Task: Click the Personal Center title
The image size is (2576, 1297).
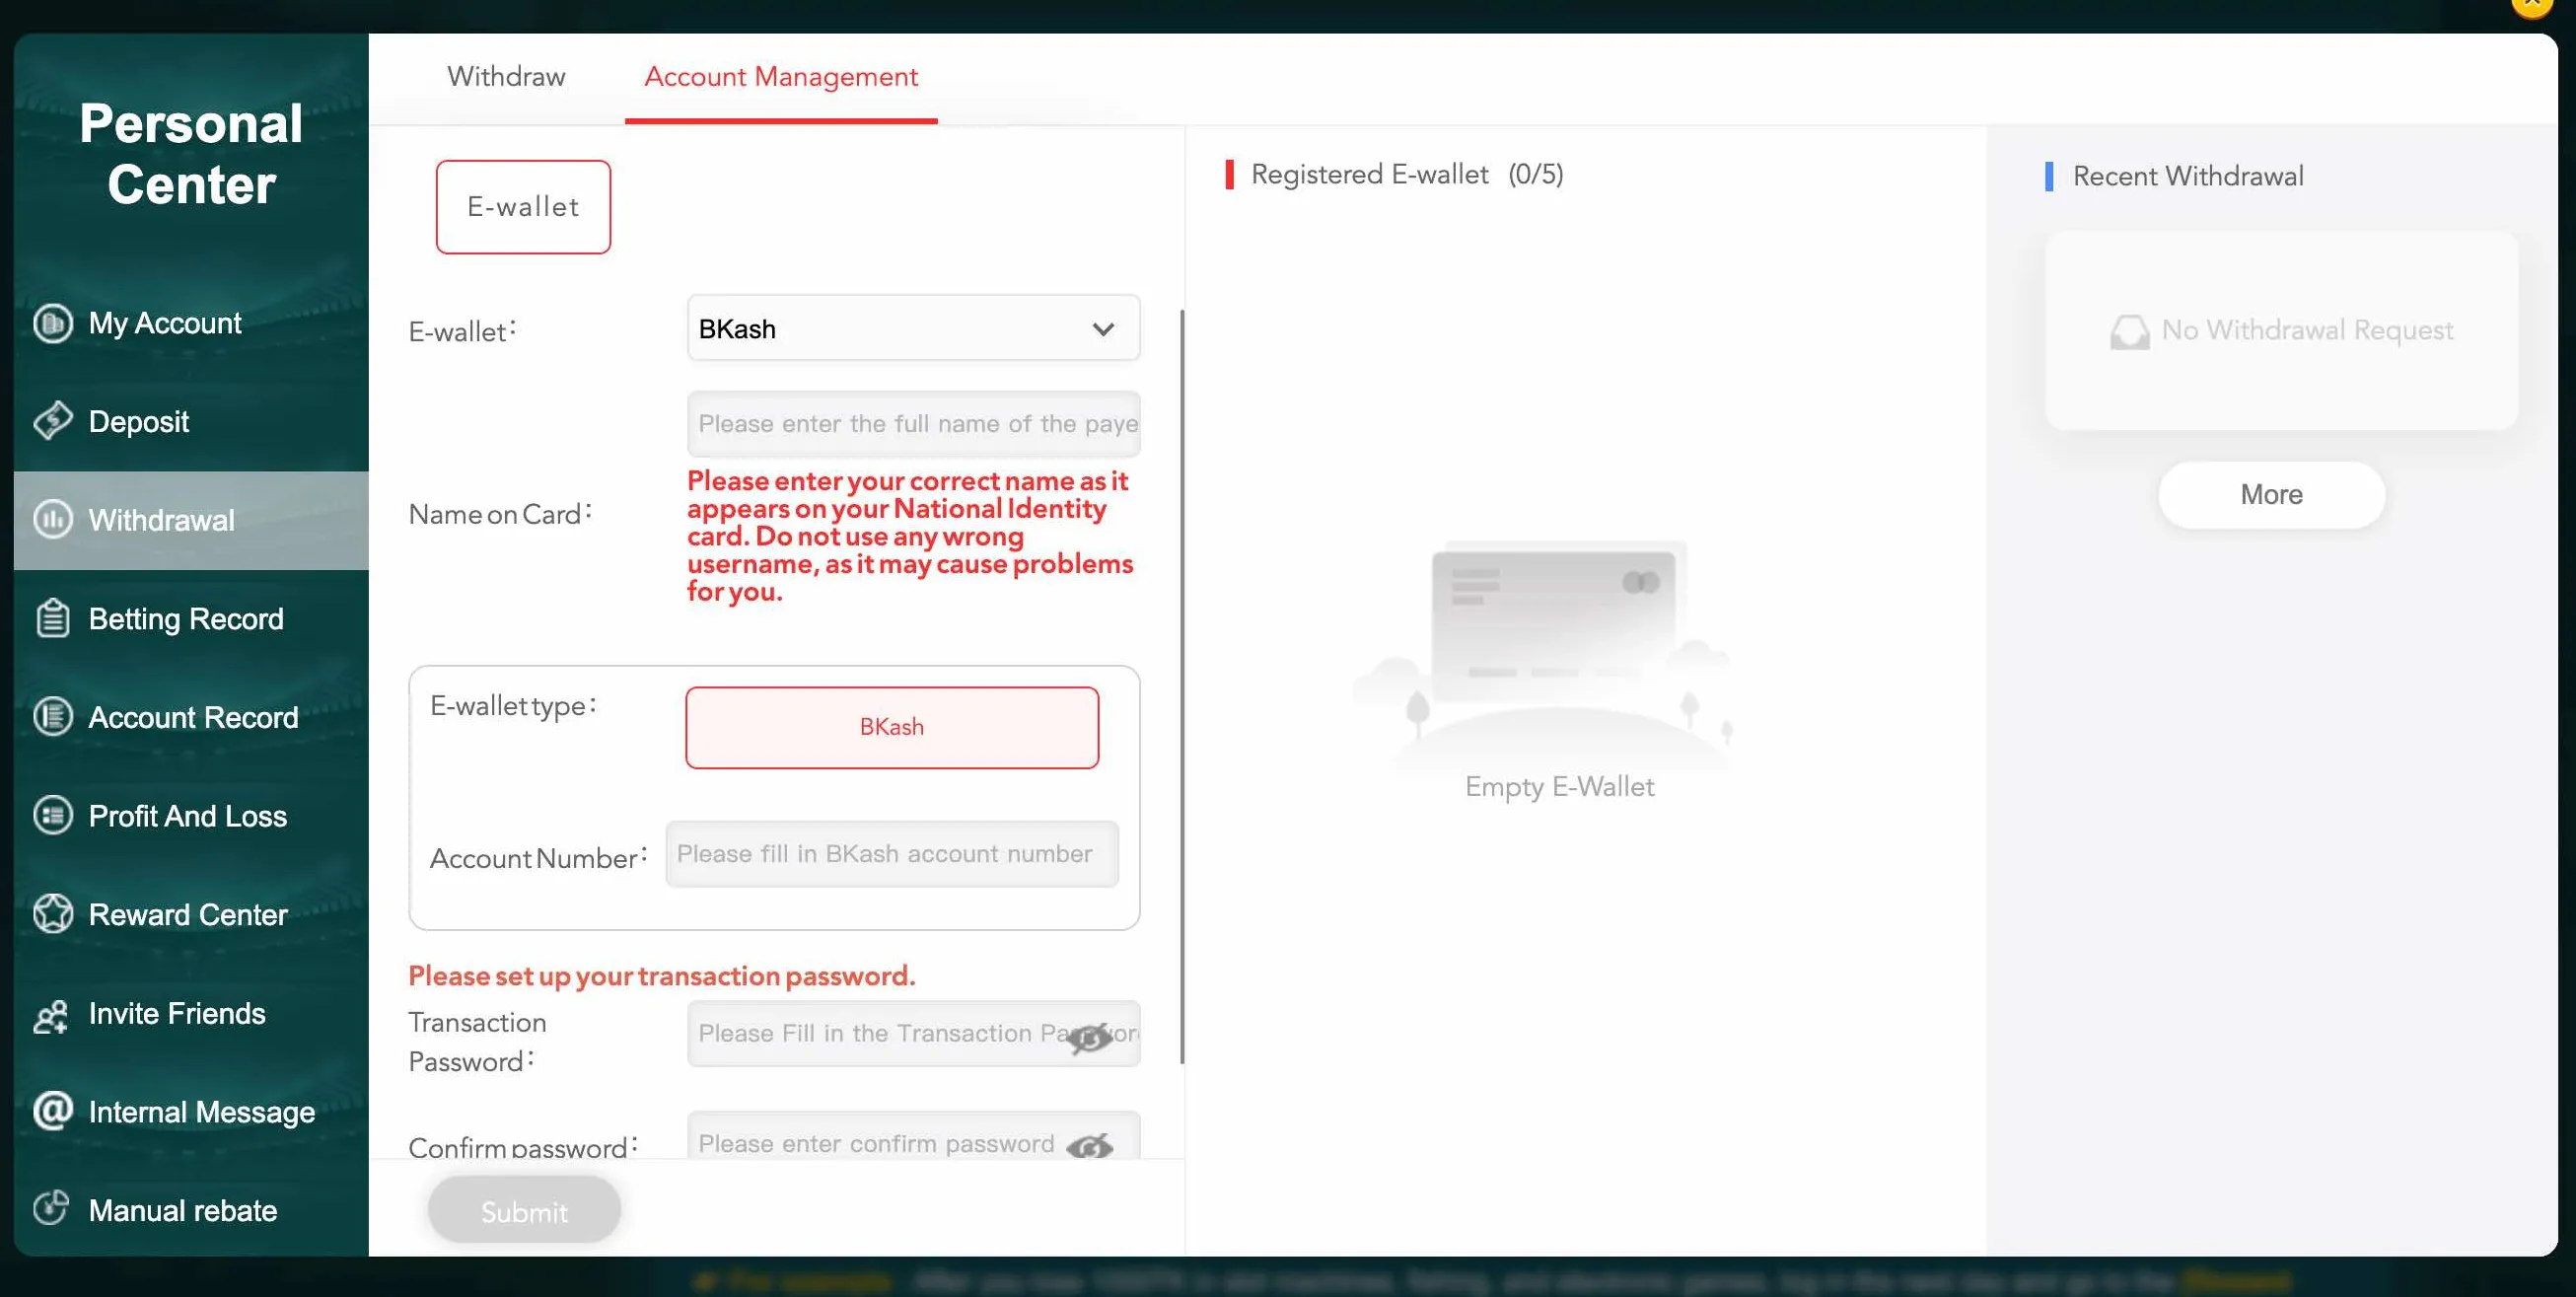Action: pos(191,154)
